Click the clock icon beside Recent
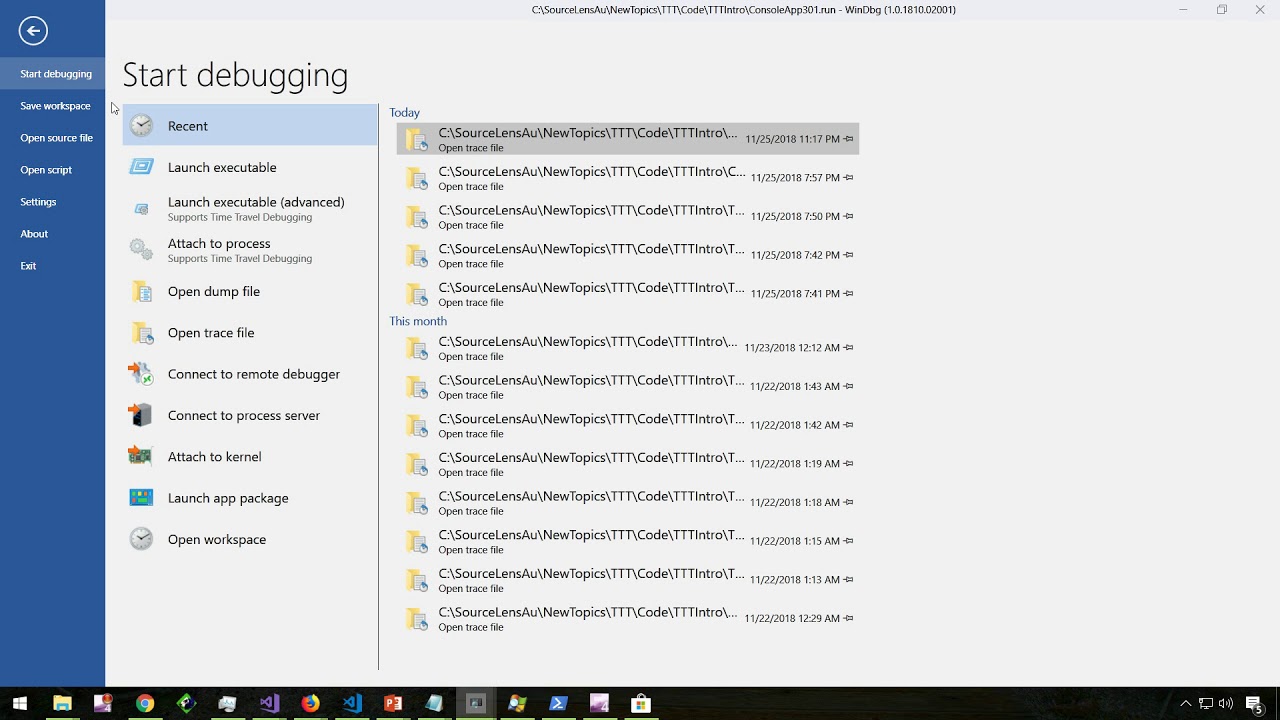This screenshot has height=720, width=1280. (142, 126)
